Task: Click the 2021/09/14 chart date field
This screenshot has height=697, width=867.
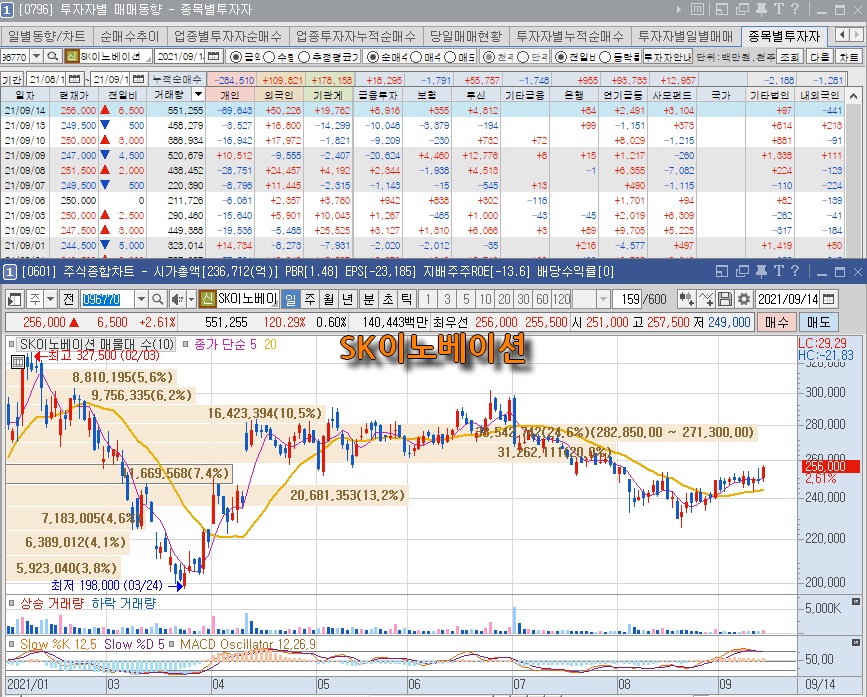Action: tap(787, 300)
